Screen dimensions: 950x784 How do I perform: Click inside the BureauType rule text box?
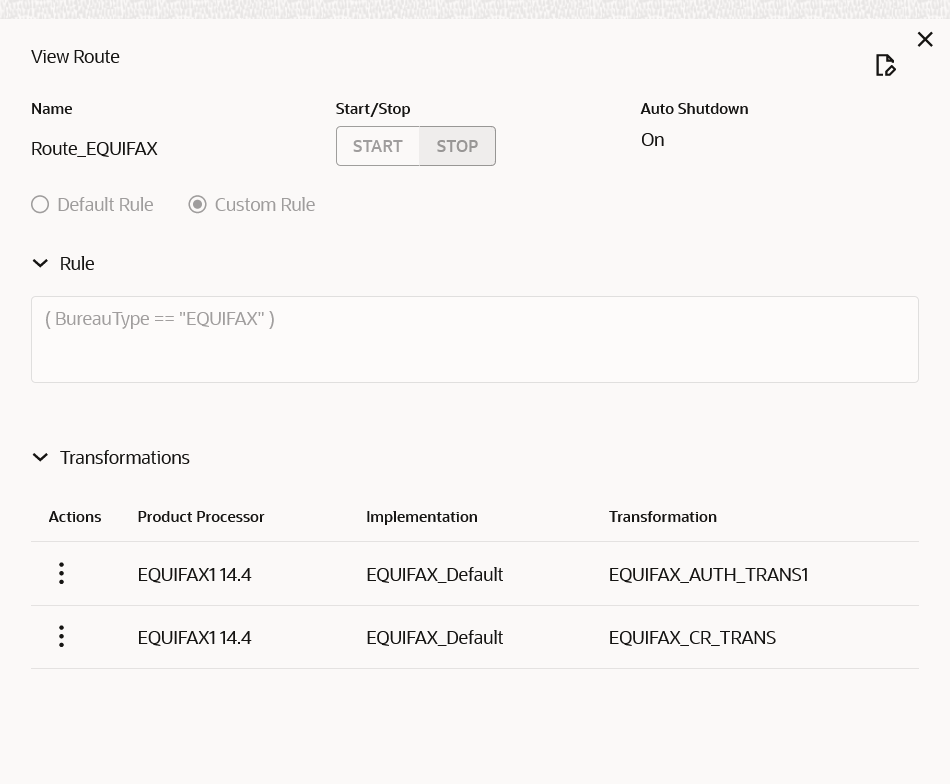(475, 339)
